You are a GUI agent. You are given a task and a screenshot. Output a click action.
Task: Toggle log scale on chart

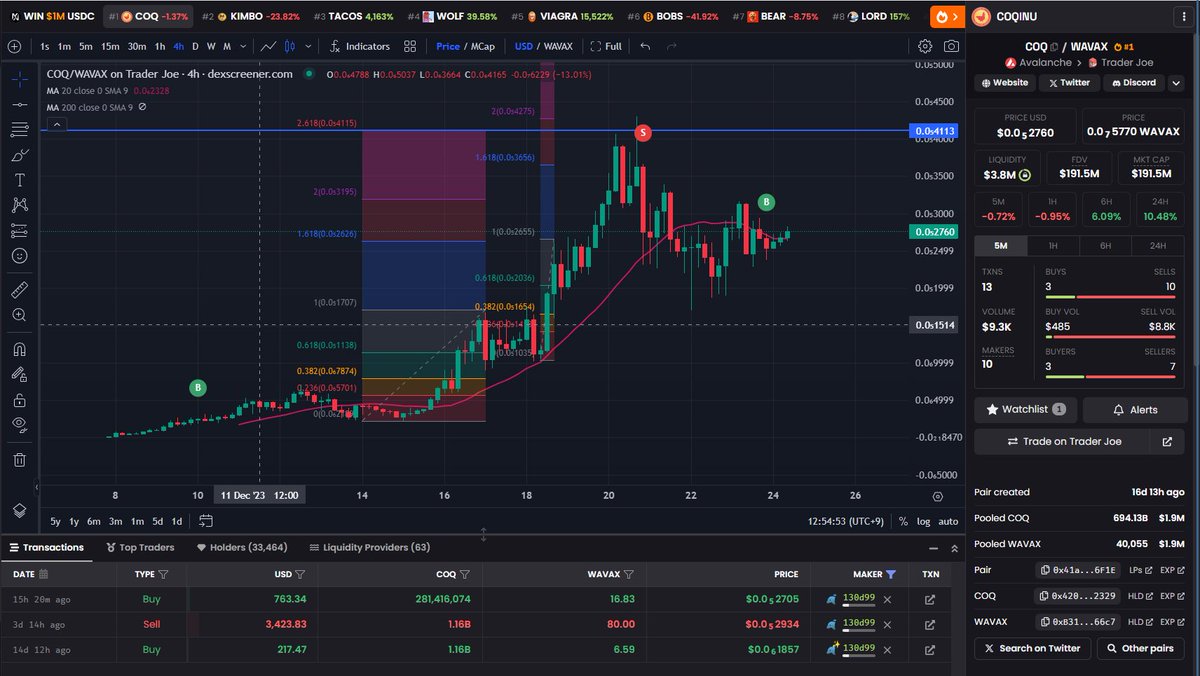[x=922, y=521]
